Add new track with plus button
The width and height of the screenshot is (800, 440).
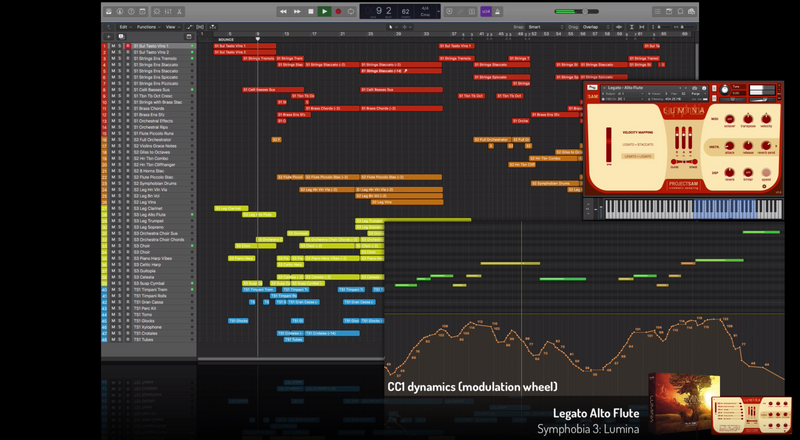(x=108, y=37)
